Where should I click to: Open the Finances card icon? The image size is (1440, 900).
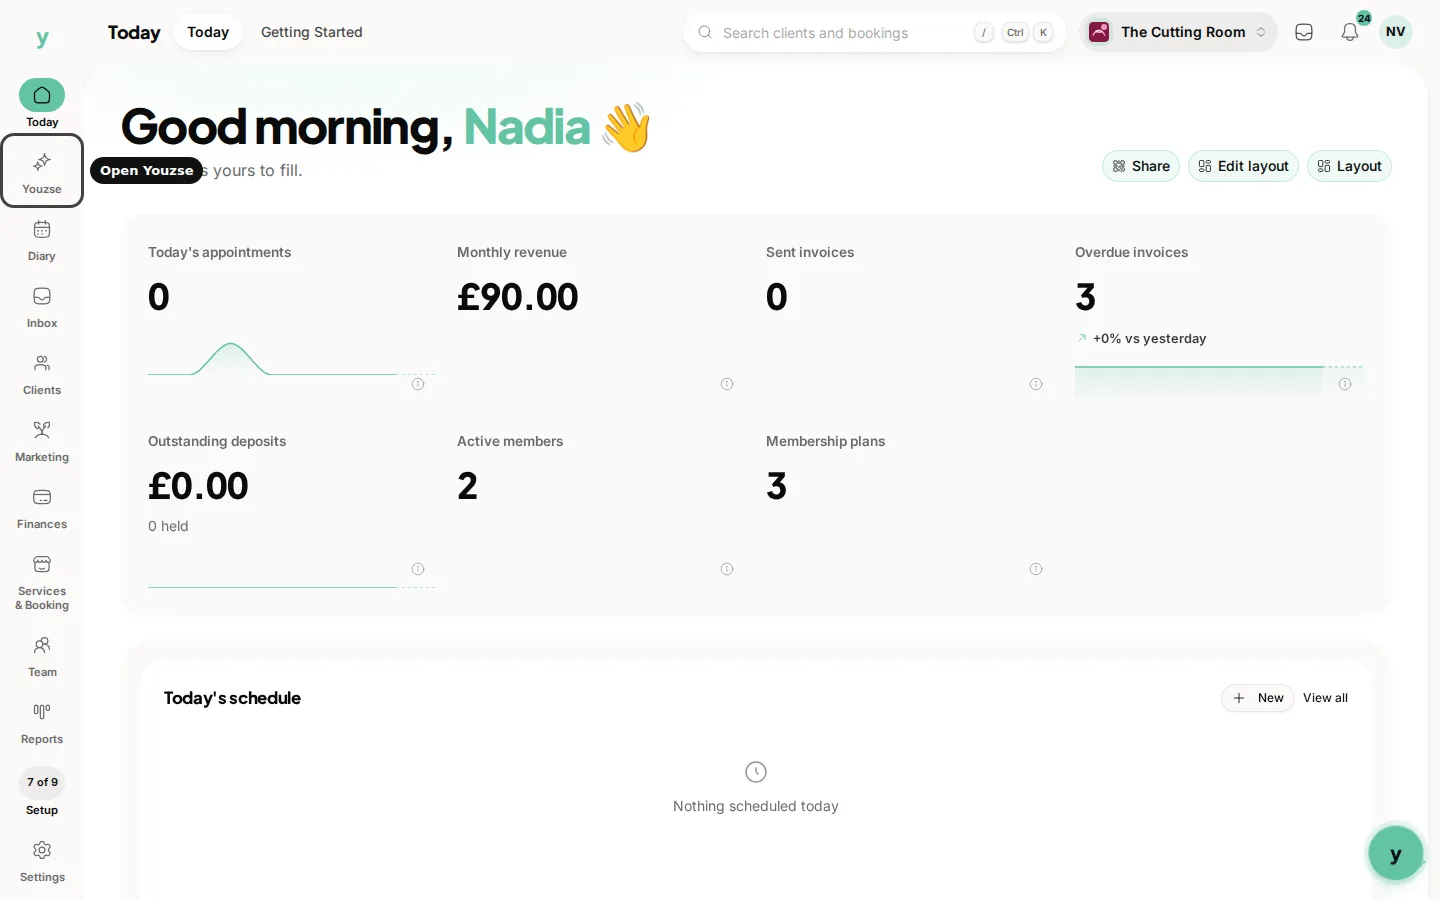pyautogui.click(x=42, y=497)
